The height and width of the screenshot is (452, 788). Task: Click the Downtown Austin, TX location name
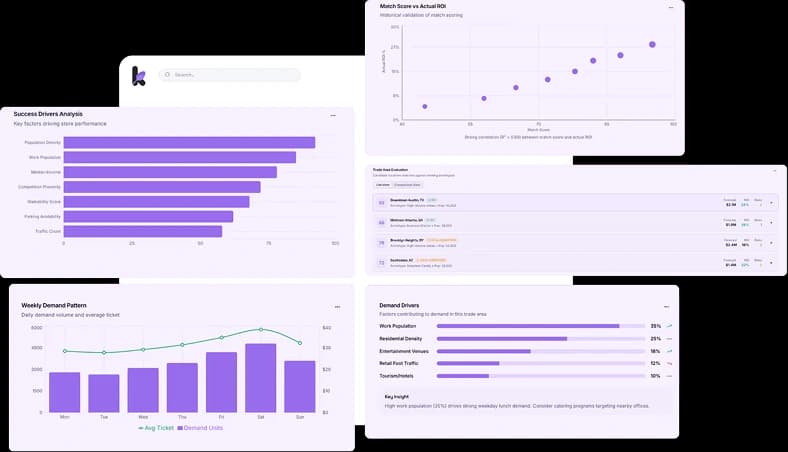click(x=407, y=200)
